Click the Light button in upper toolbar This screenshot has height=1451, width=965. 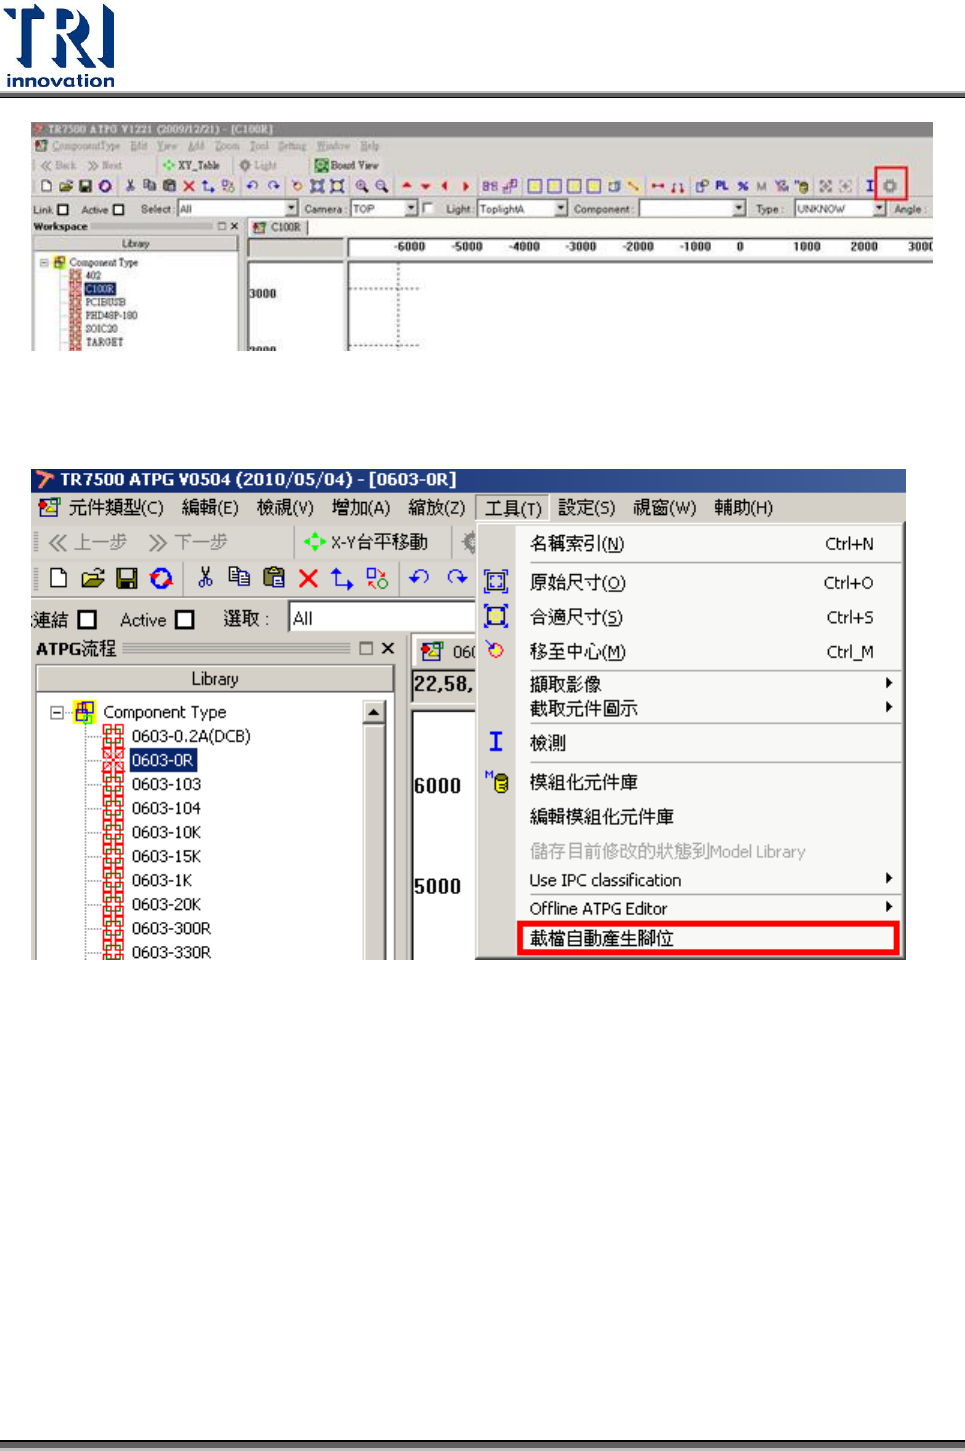click(258, 165)
